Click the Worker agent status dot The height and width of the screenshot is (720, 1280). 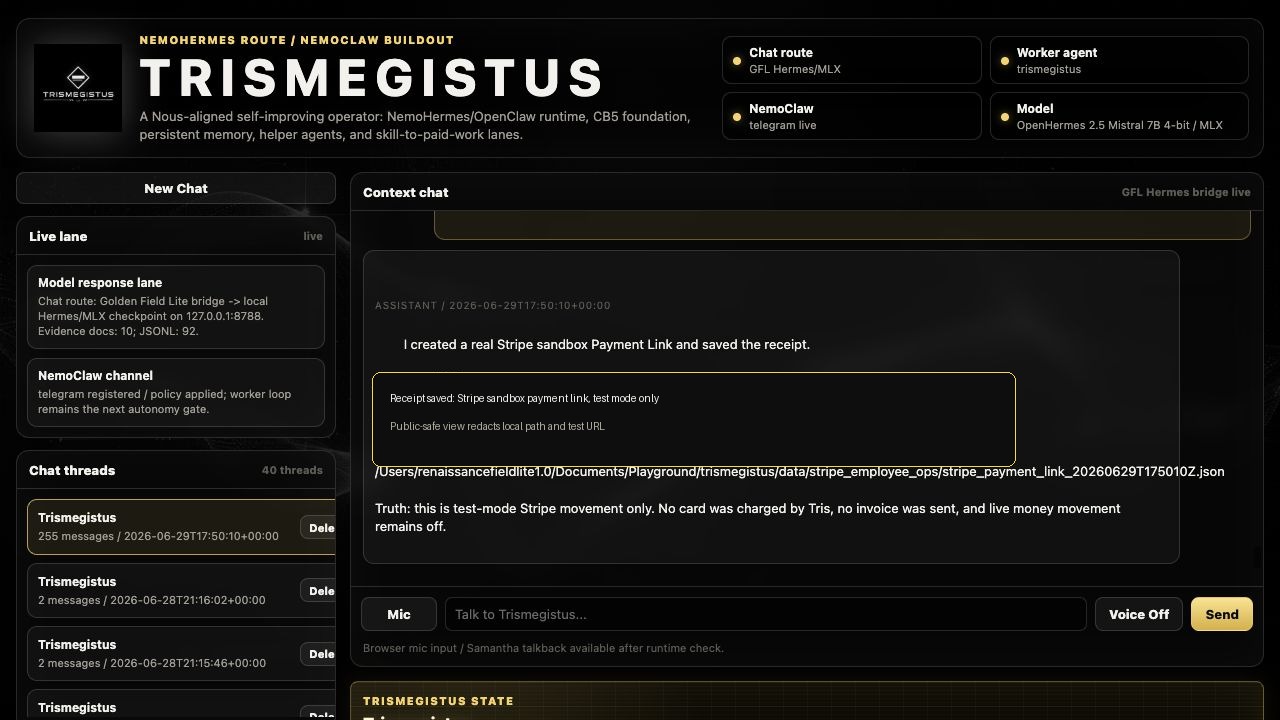[1005, 61]
